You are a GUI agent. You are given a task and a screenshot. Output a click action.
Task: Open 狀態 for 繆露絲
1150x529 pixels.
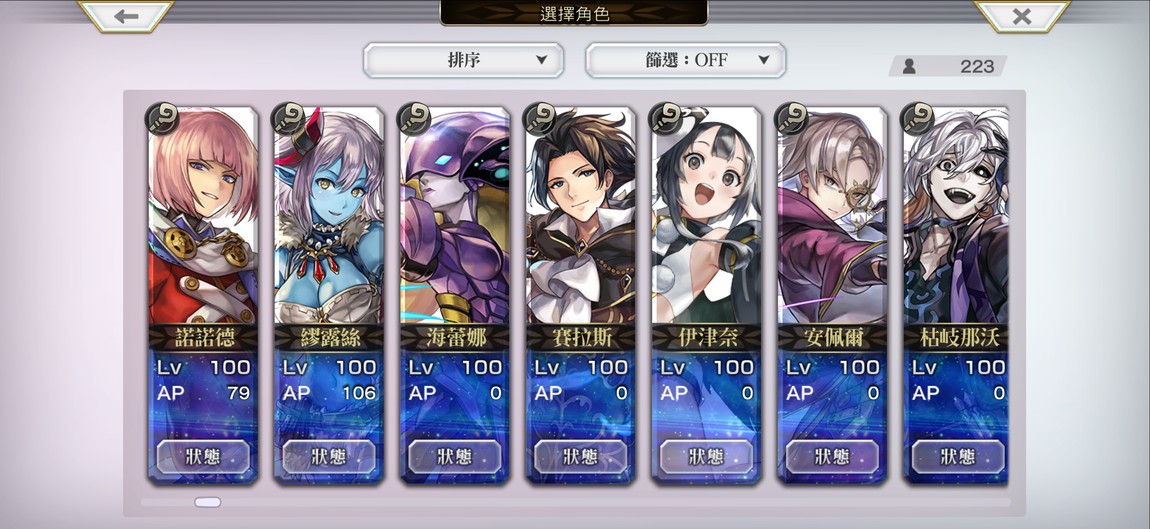point(329,457)
